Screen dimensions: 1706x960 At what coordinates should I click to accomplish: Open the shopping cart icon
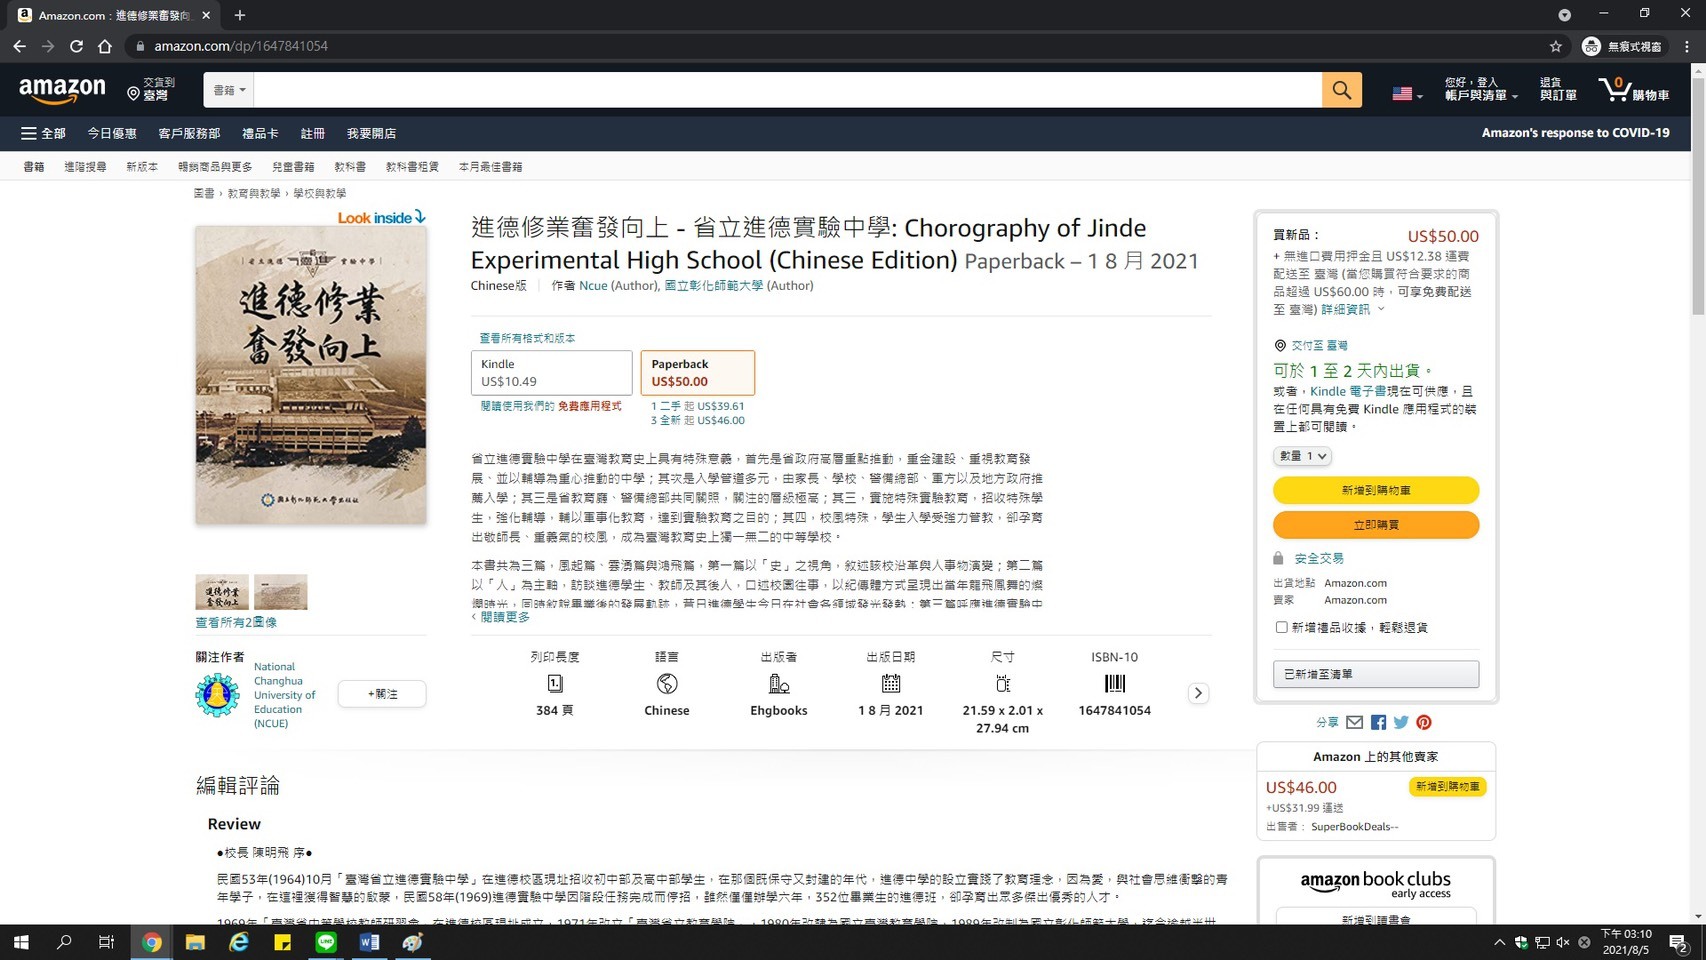[x=1633, y=90]
